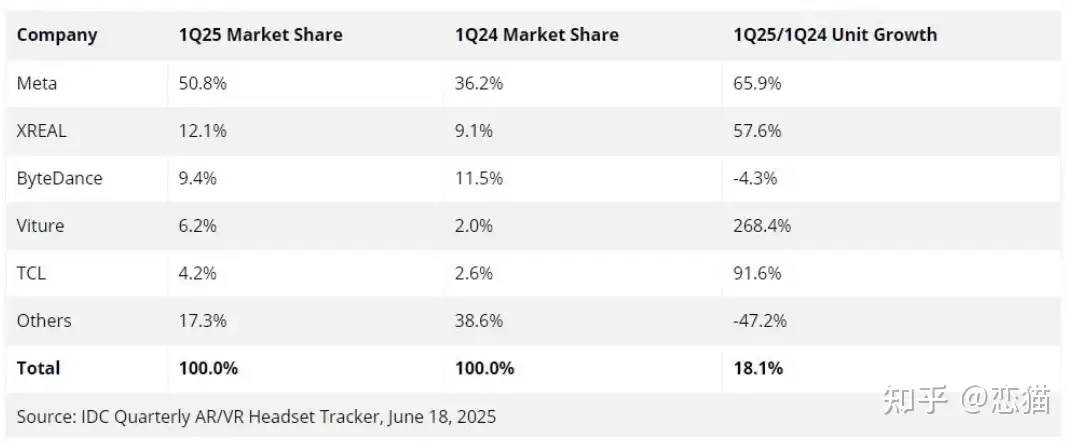This screenshot has width=1079, height=444.
Task: Click Meta's 50.8% market share value
Action: (203, 83)
